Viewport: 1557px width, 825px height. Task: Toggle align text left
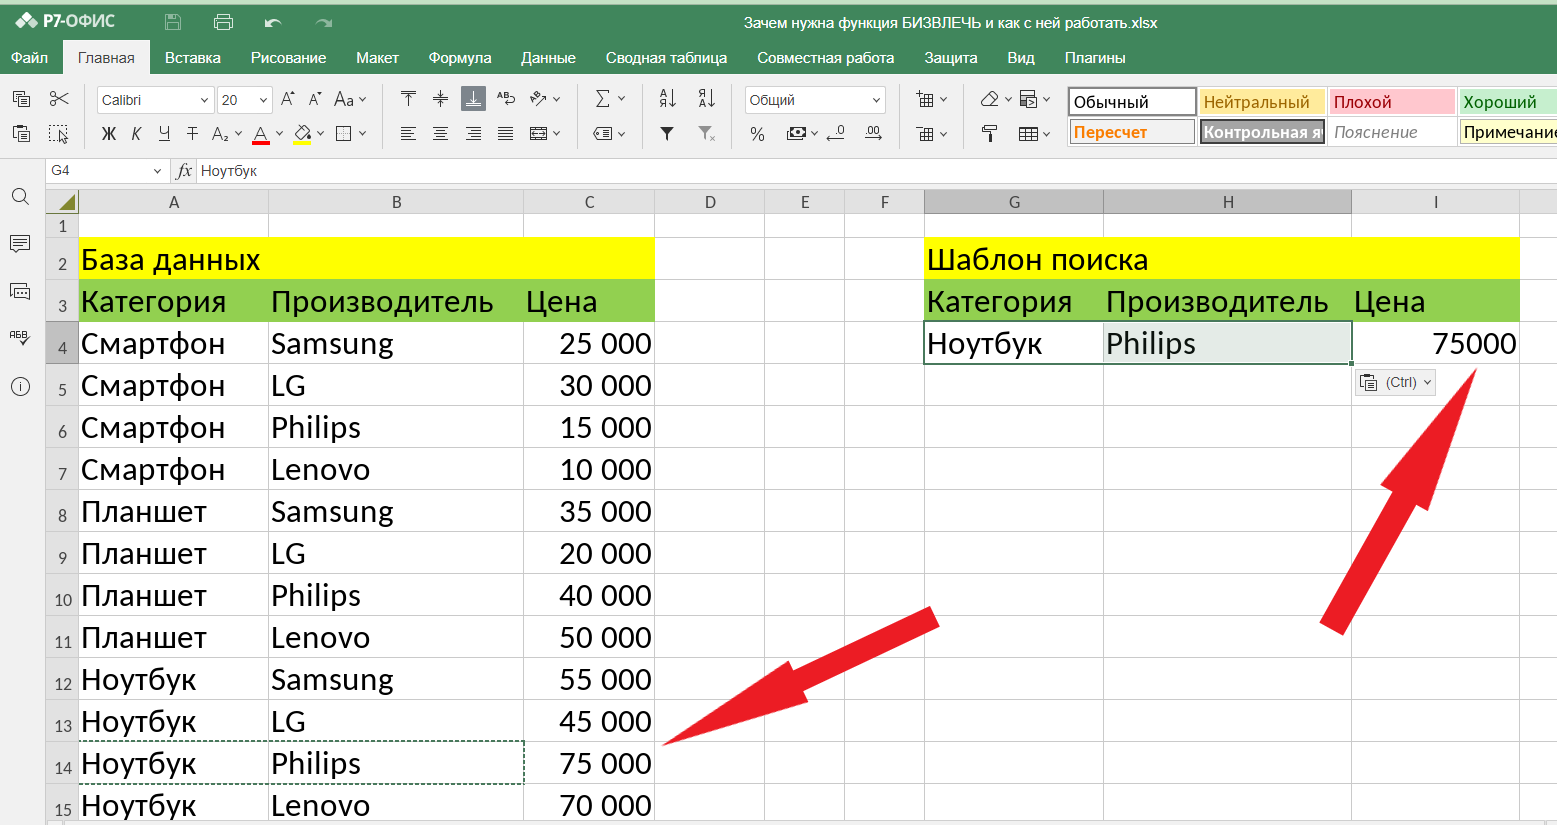click(x=408, y=133)
